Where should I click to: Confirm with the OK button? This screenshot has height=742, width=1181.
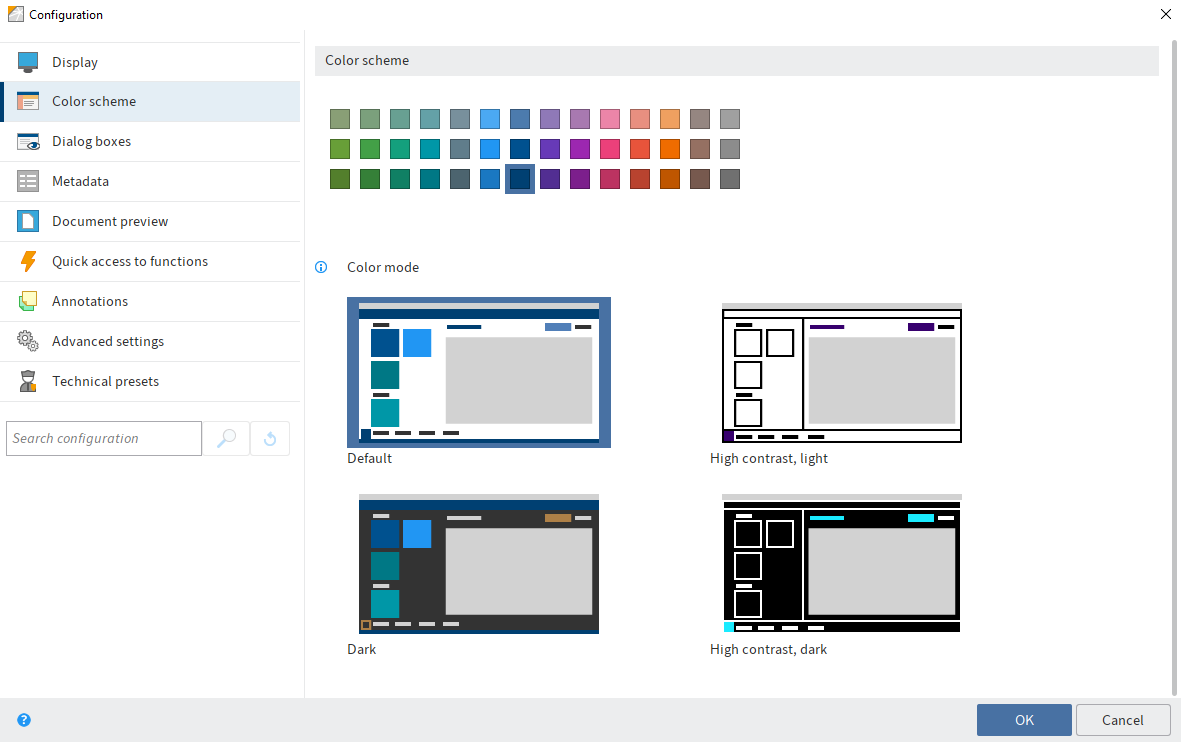pos(1024,720)
